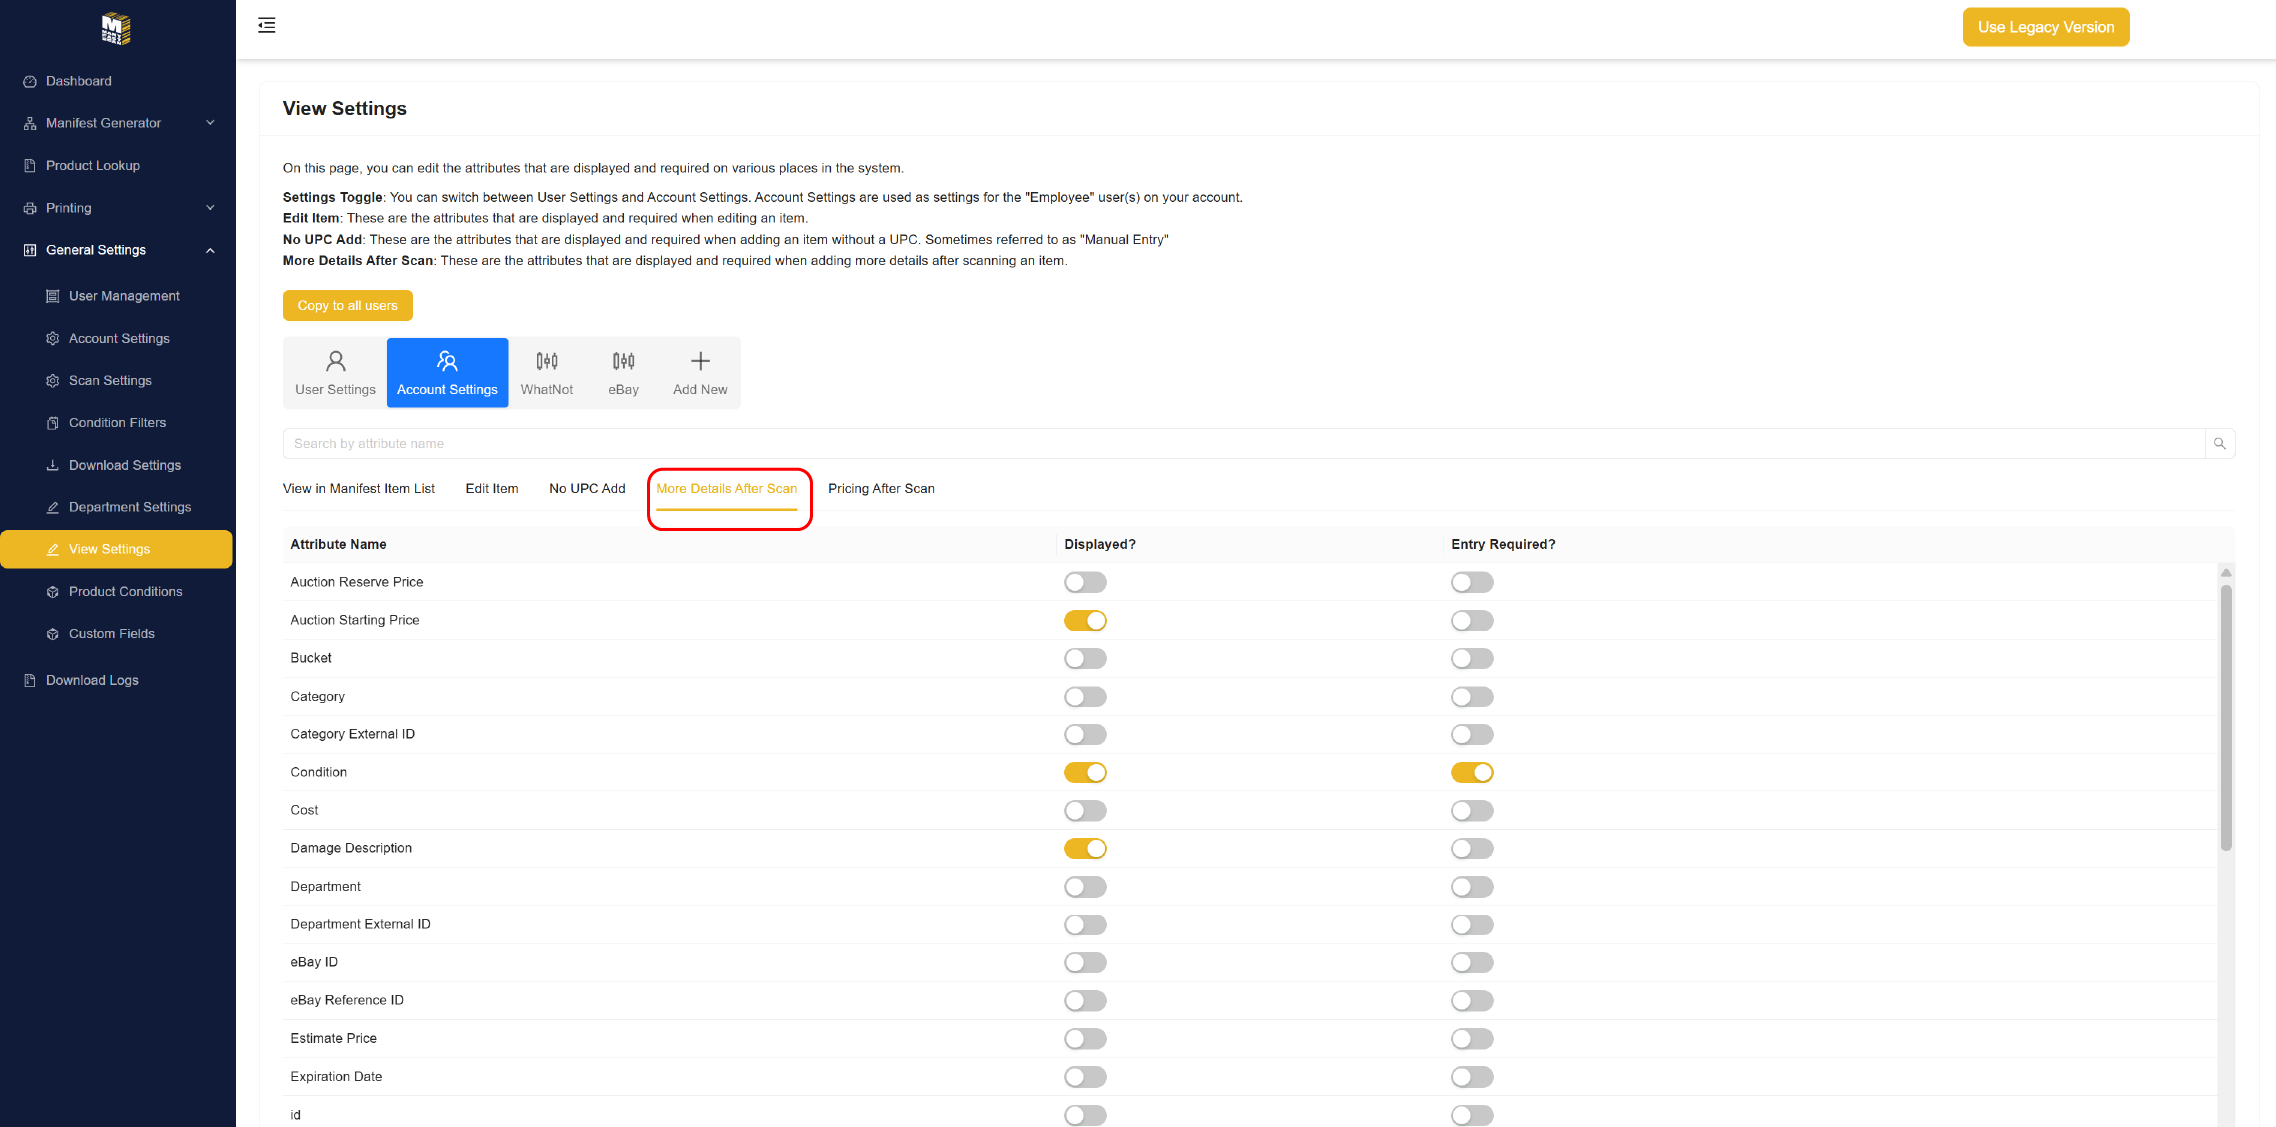
Task: Click Use Legacy Version button
Action: [2045, 28]
